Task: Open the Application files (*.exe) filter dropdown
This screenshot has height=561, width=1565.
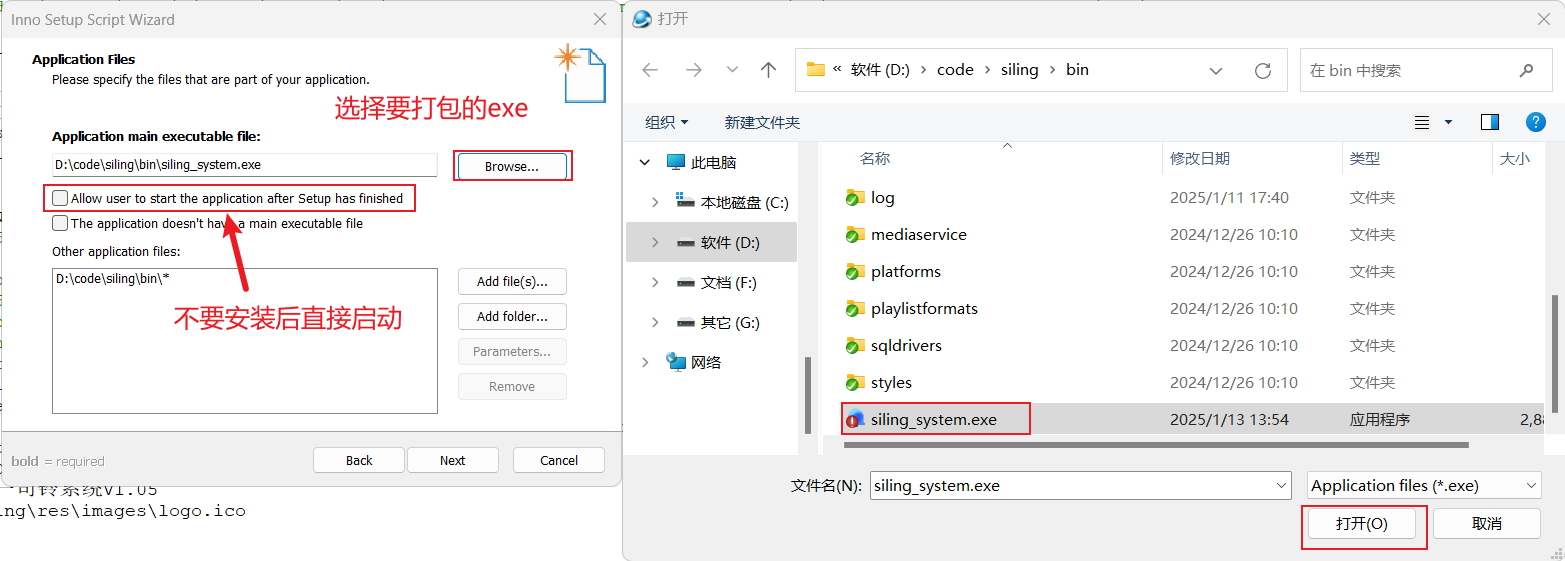Action: (x=1424, y=485)
